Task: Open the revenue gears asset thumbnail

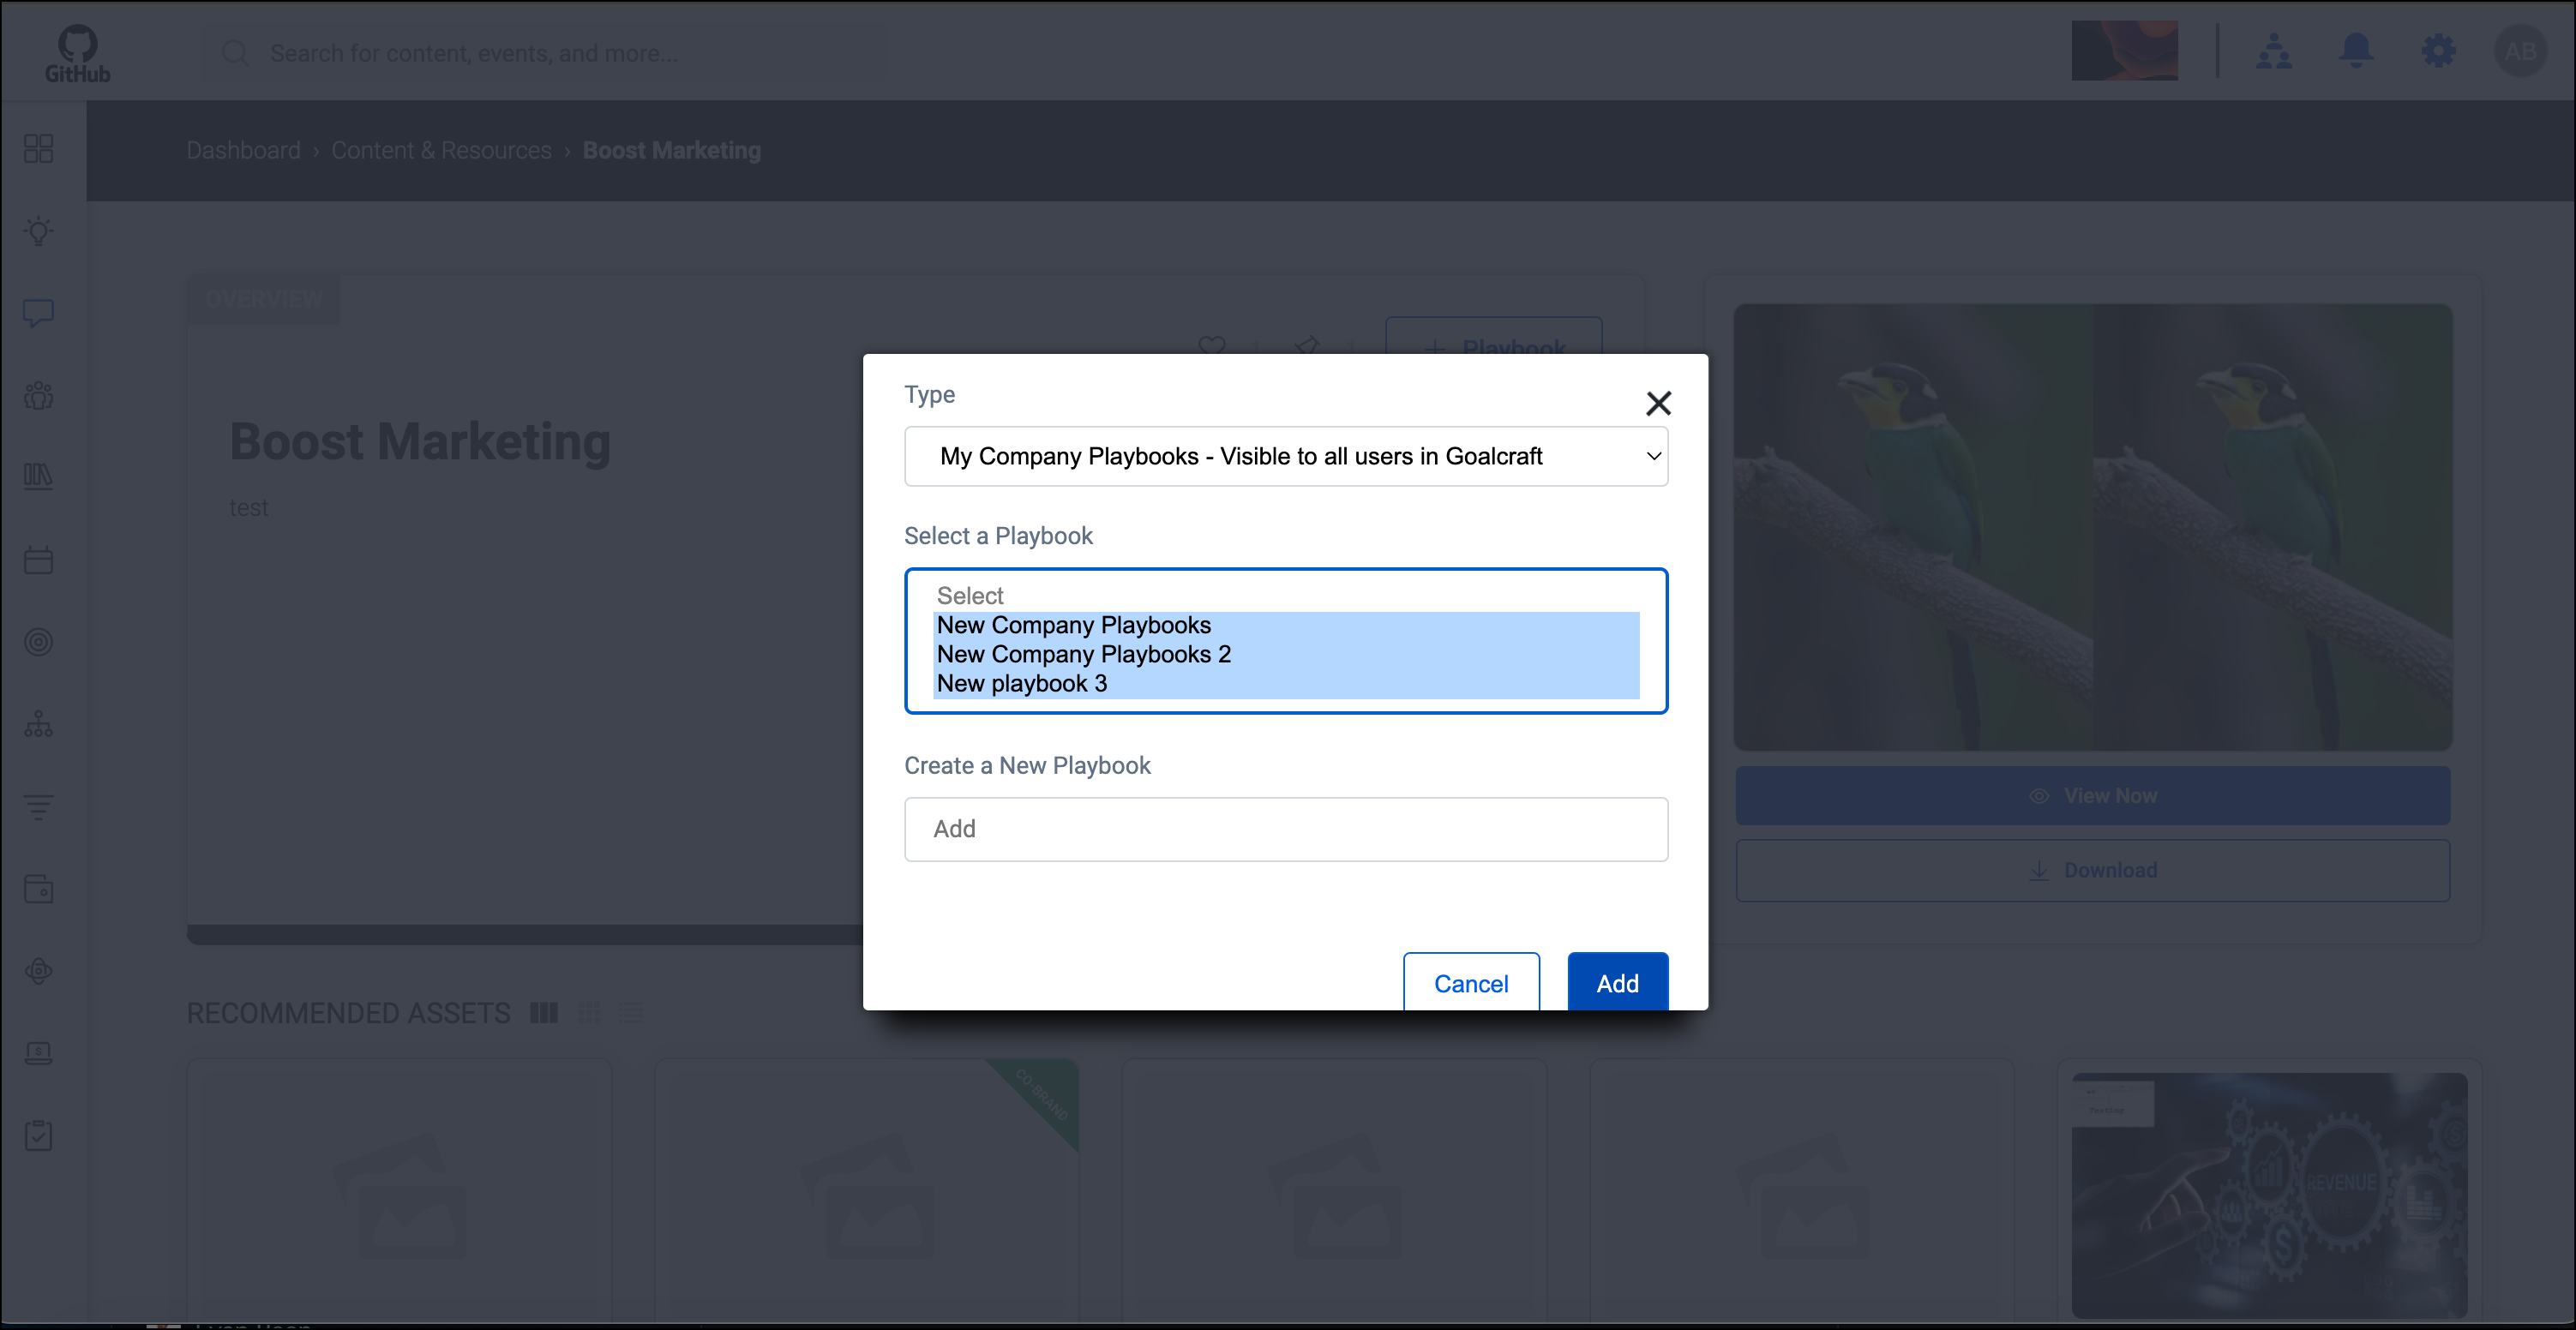Action: [x=2269, y=1195]
